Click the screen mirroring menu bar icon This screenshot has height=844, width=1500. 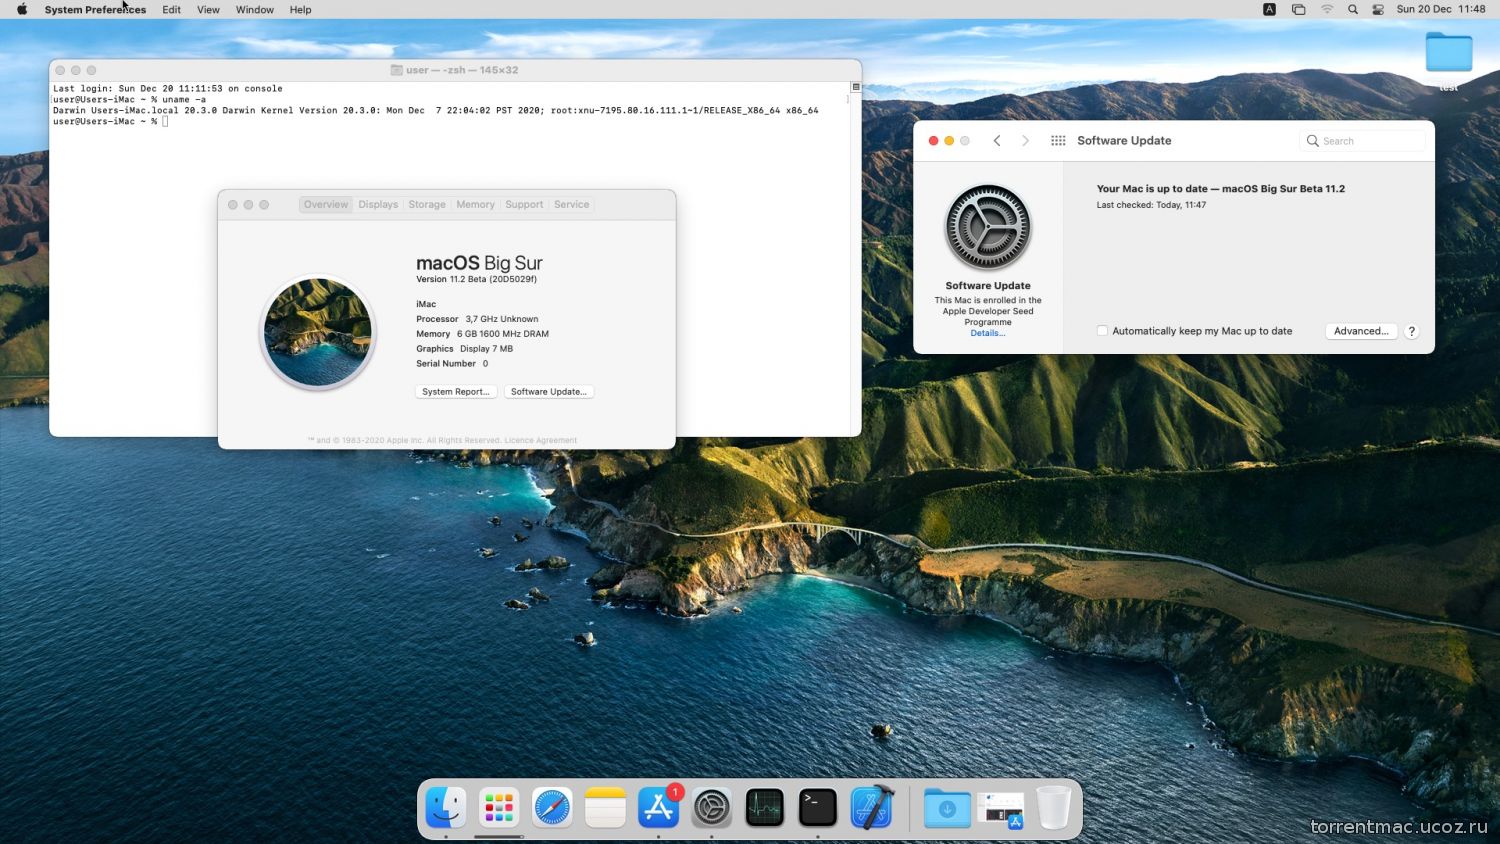point(1298,9)
